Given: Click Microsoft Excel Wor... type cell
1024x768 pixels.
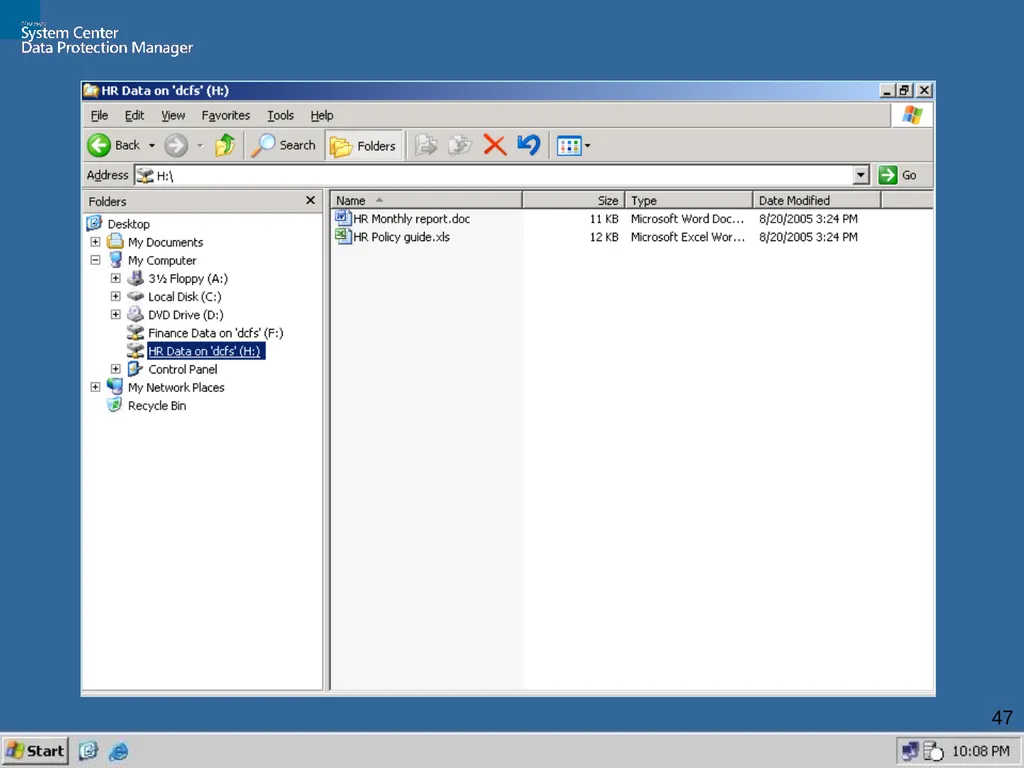Looking at the screenshot, I should (x=688, y=237).
